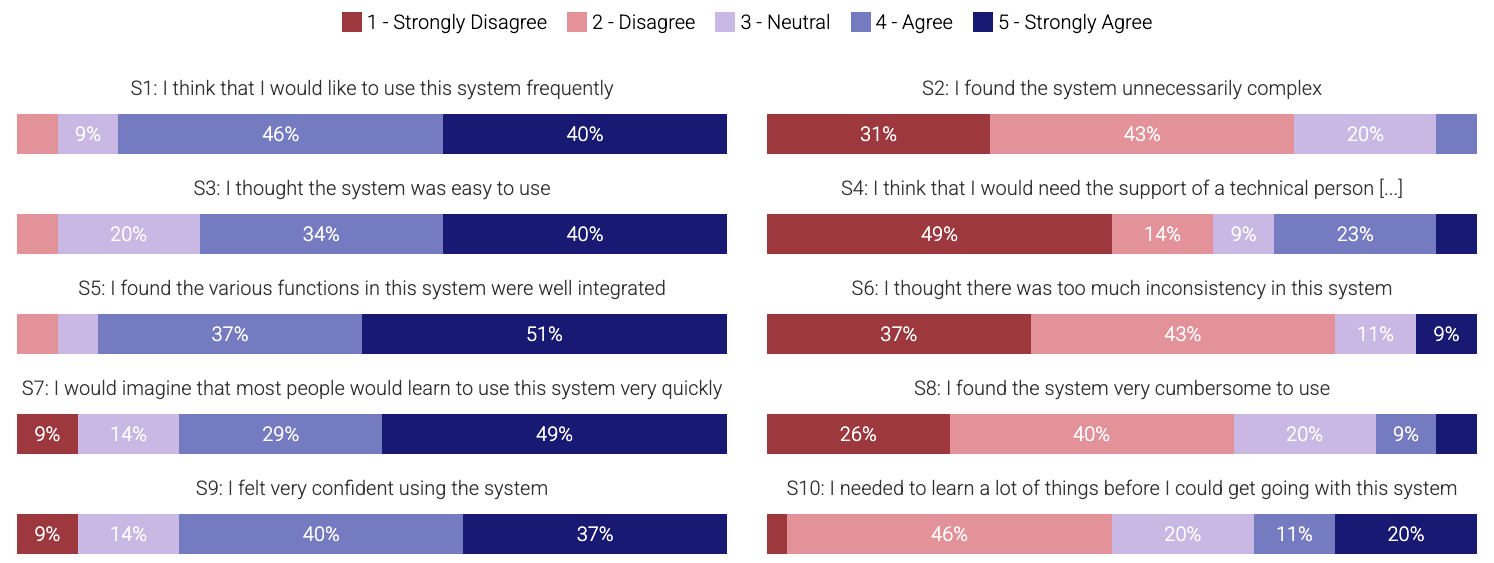
Task: Click the navy Strongly Agree legend swatch
Action: (983, 22)
